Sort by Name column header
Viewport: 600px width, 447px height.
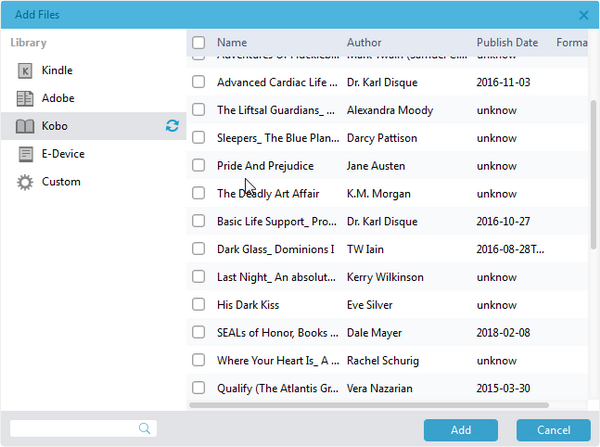click(x=232, y=43)
